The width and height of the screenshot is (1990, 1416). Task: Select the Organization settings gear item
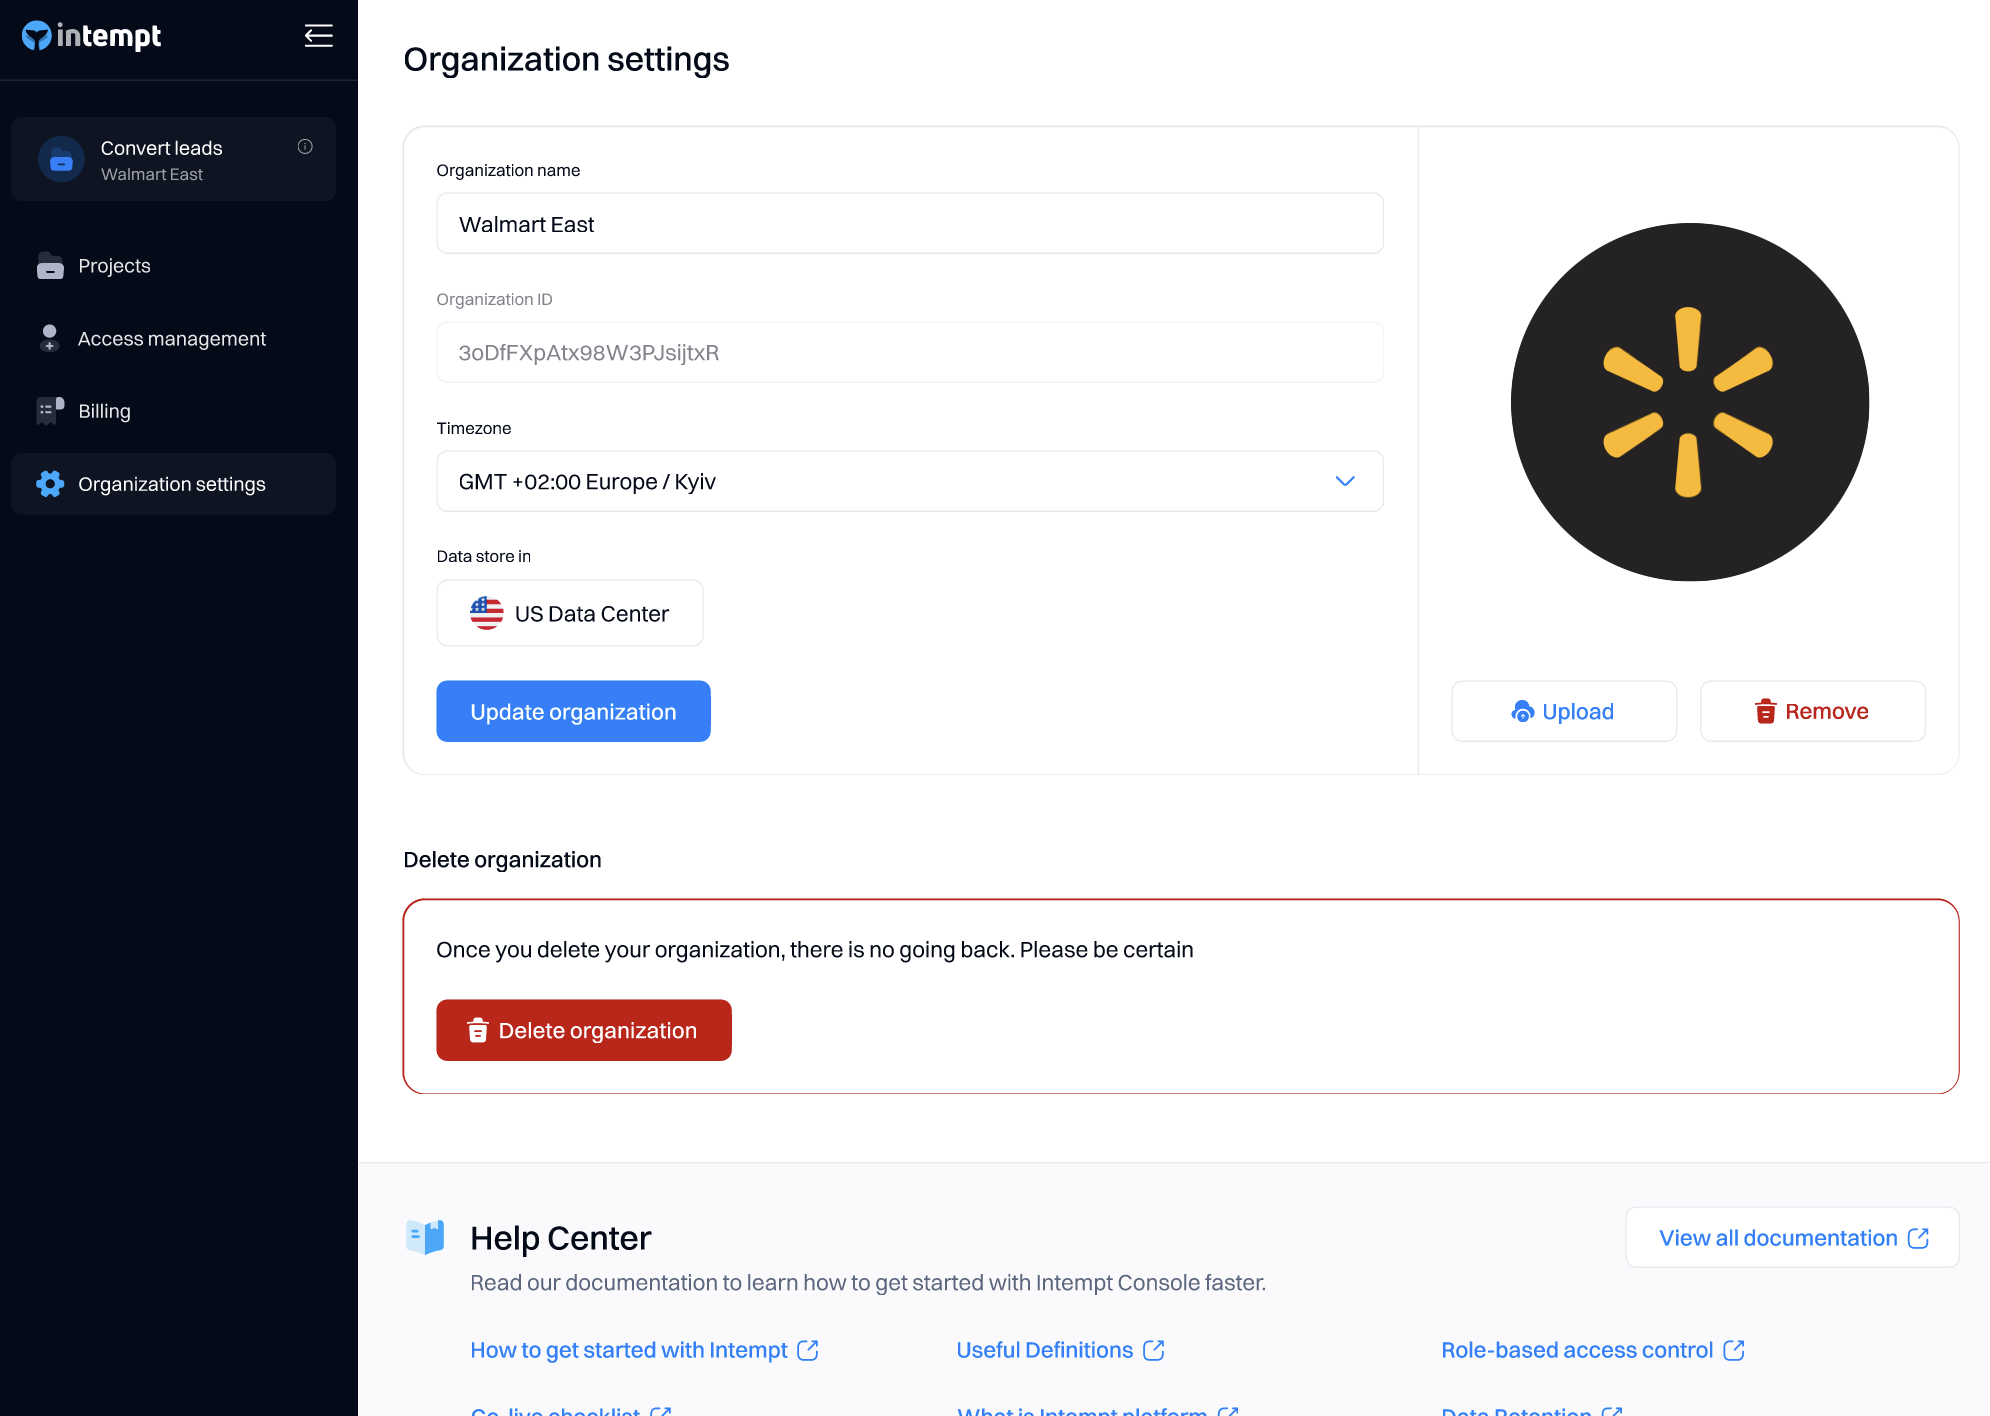coord(171,484)
